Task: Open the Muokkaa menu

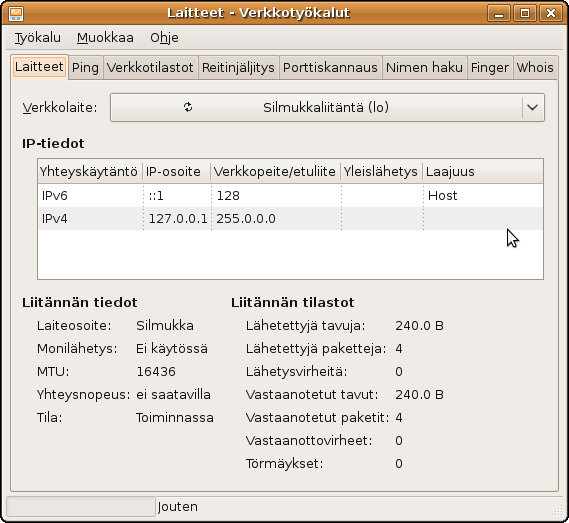Action: tap(105, 38)
